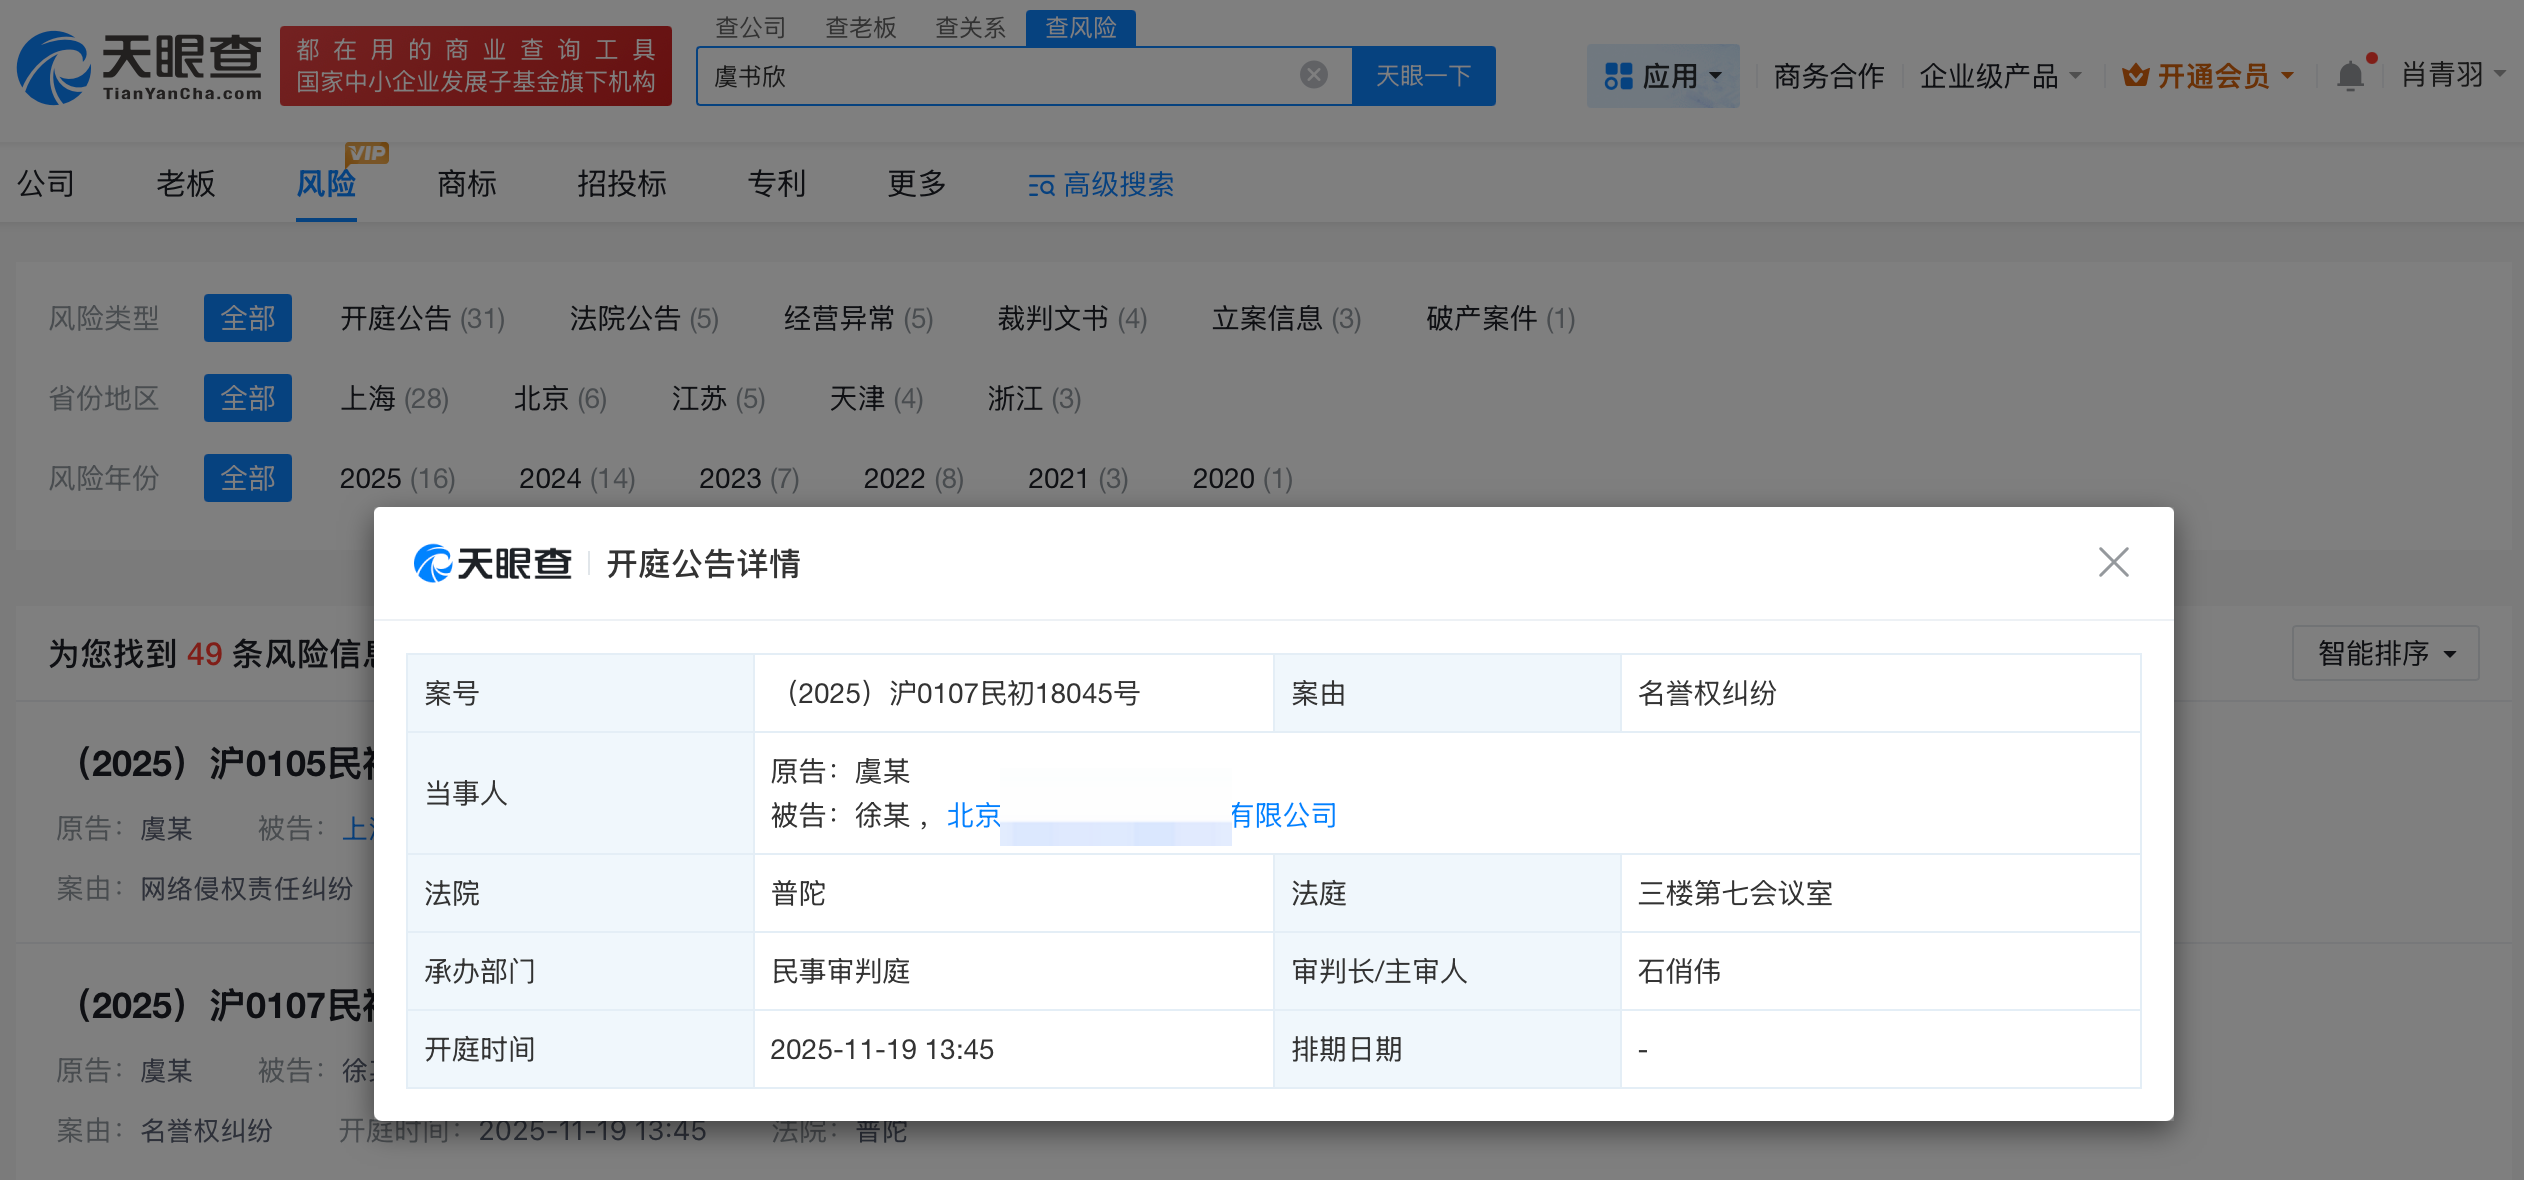Select the 全部 filter for 省份地区

(248, 398)
